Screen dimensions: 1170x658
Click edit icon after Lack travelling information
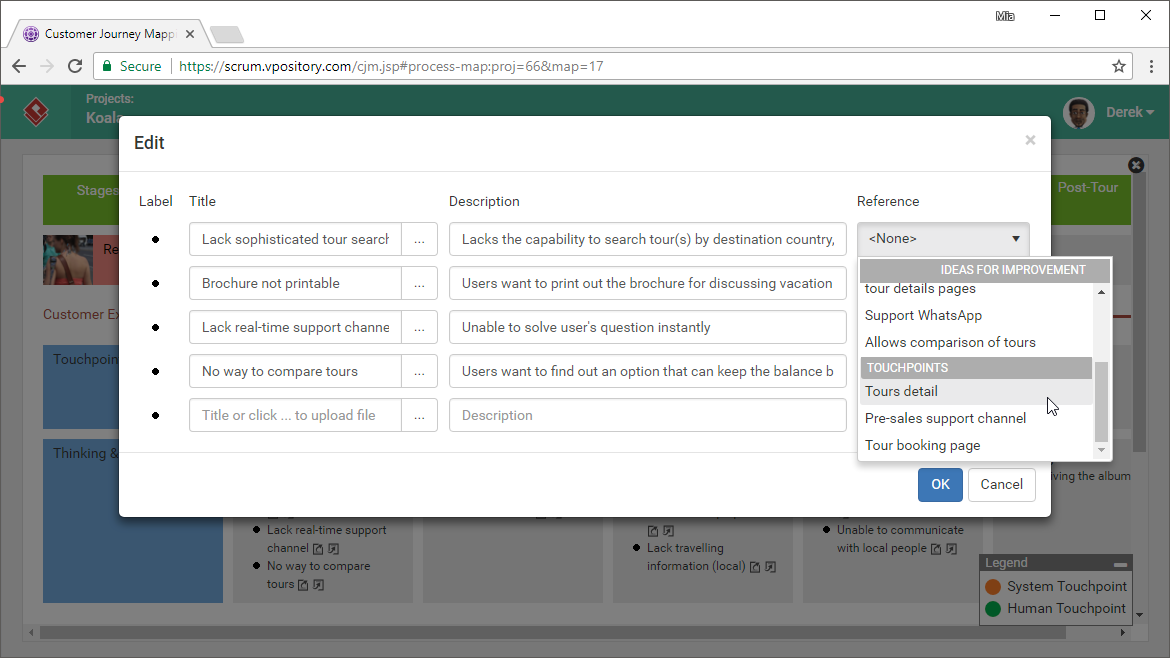pyautogui.click(x=755, y=567)
